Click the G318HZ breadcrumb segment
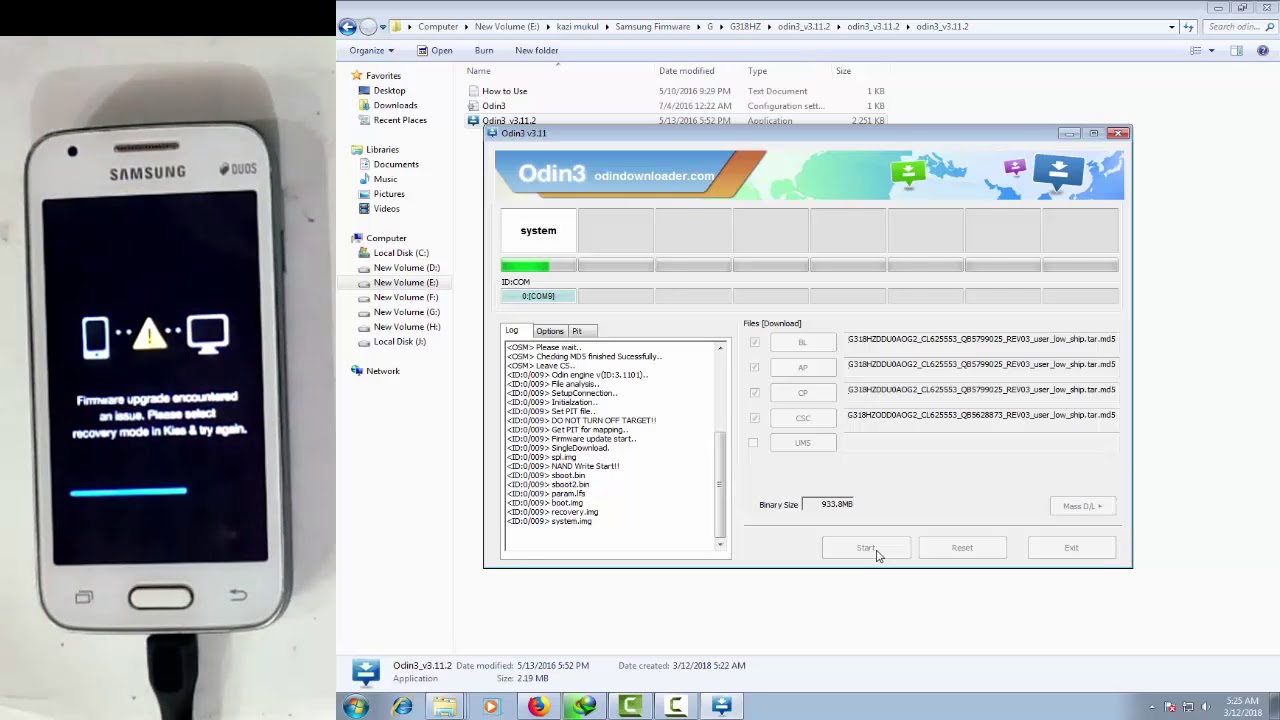Viewport: 1280px width, 720px height. coord(745,27)
